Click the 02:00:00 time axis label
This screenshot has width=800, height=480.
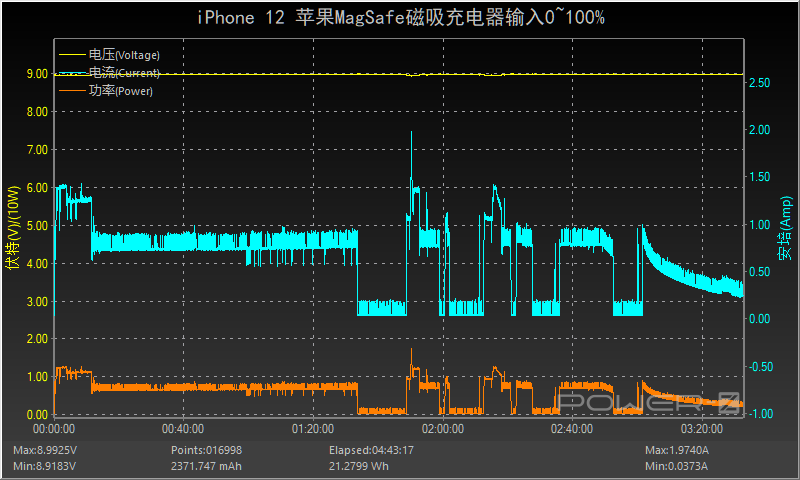443,428
